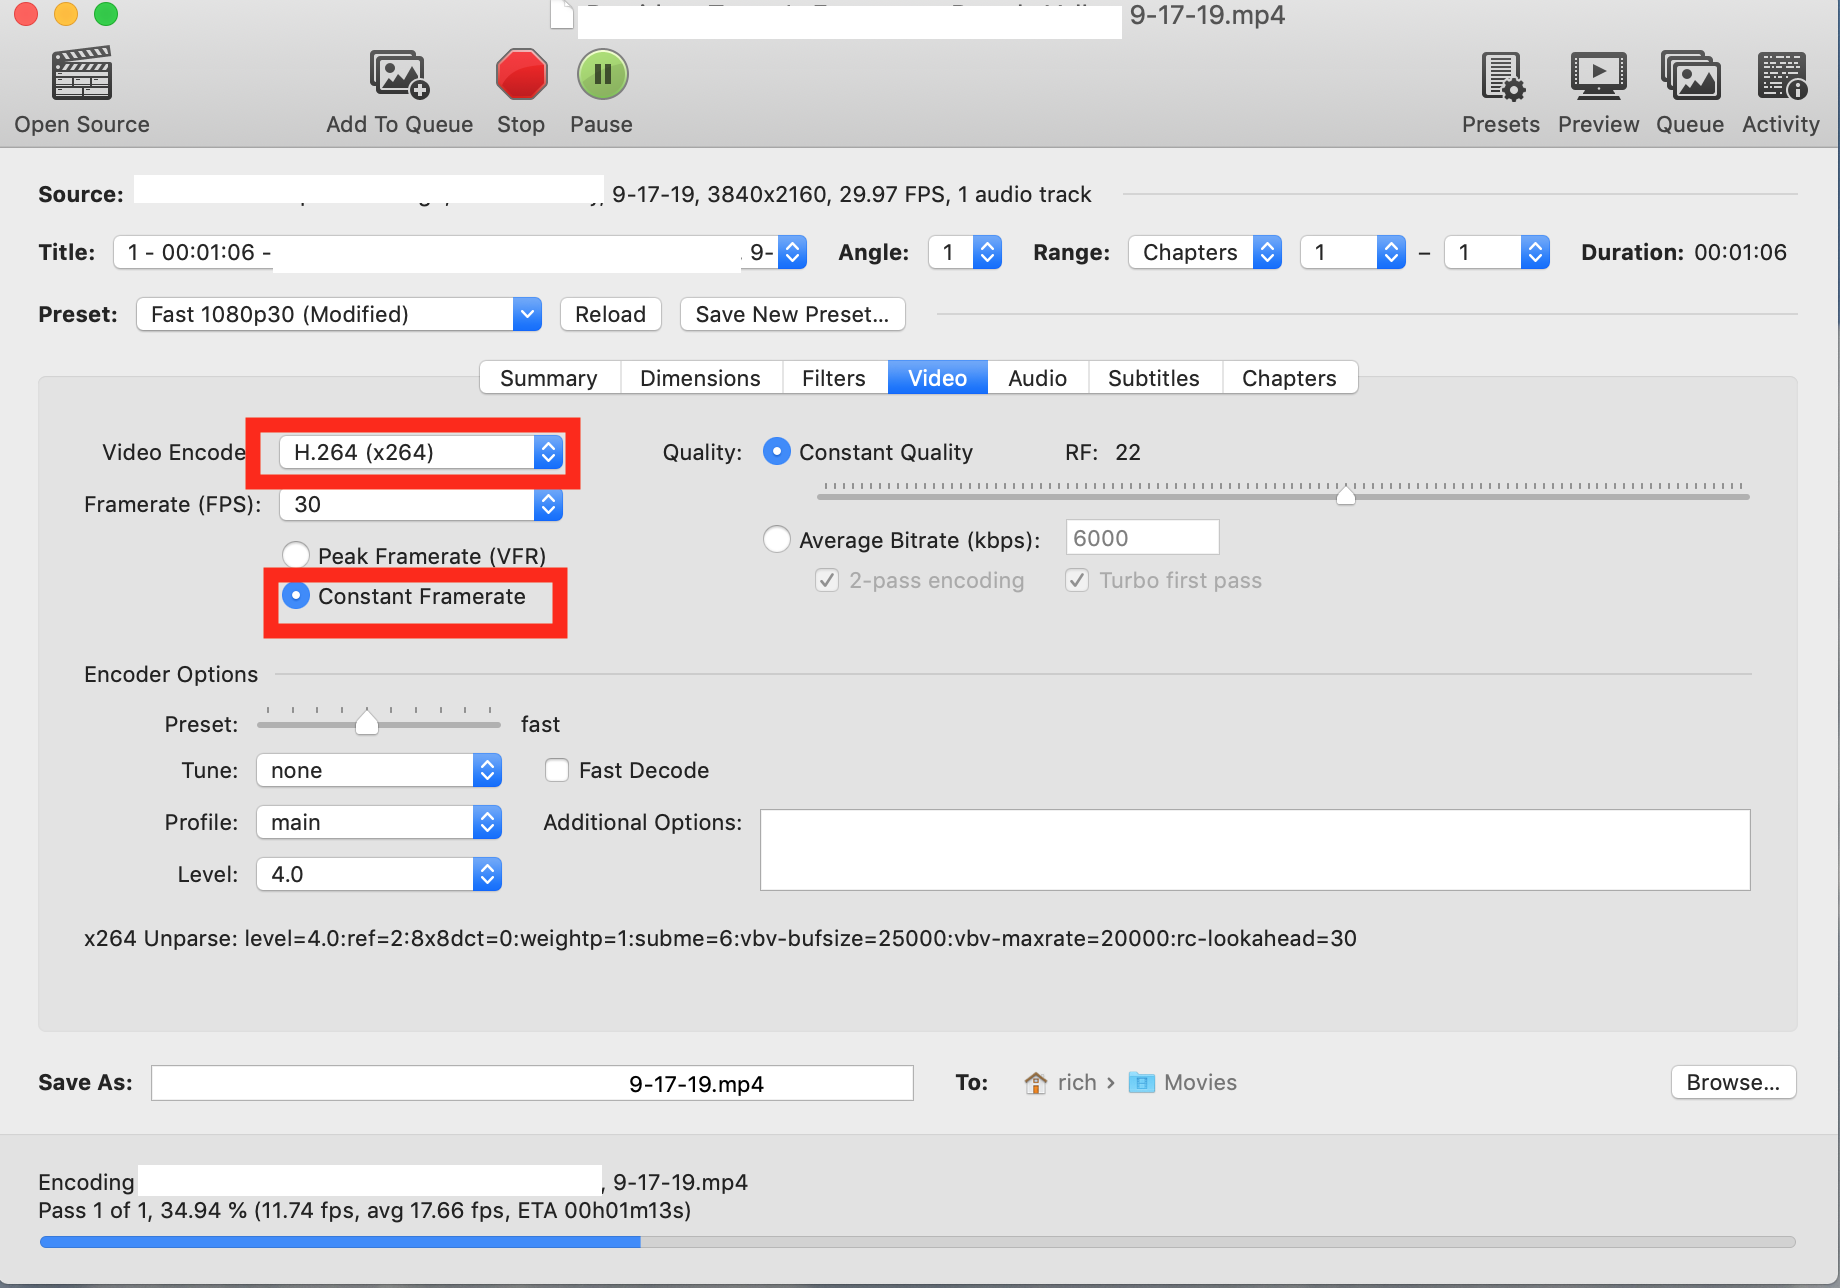Show the Queue window
Image resolution: width=1840 pixels, height=1288 pixels.
tap(1690, 76)
